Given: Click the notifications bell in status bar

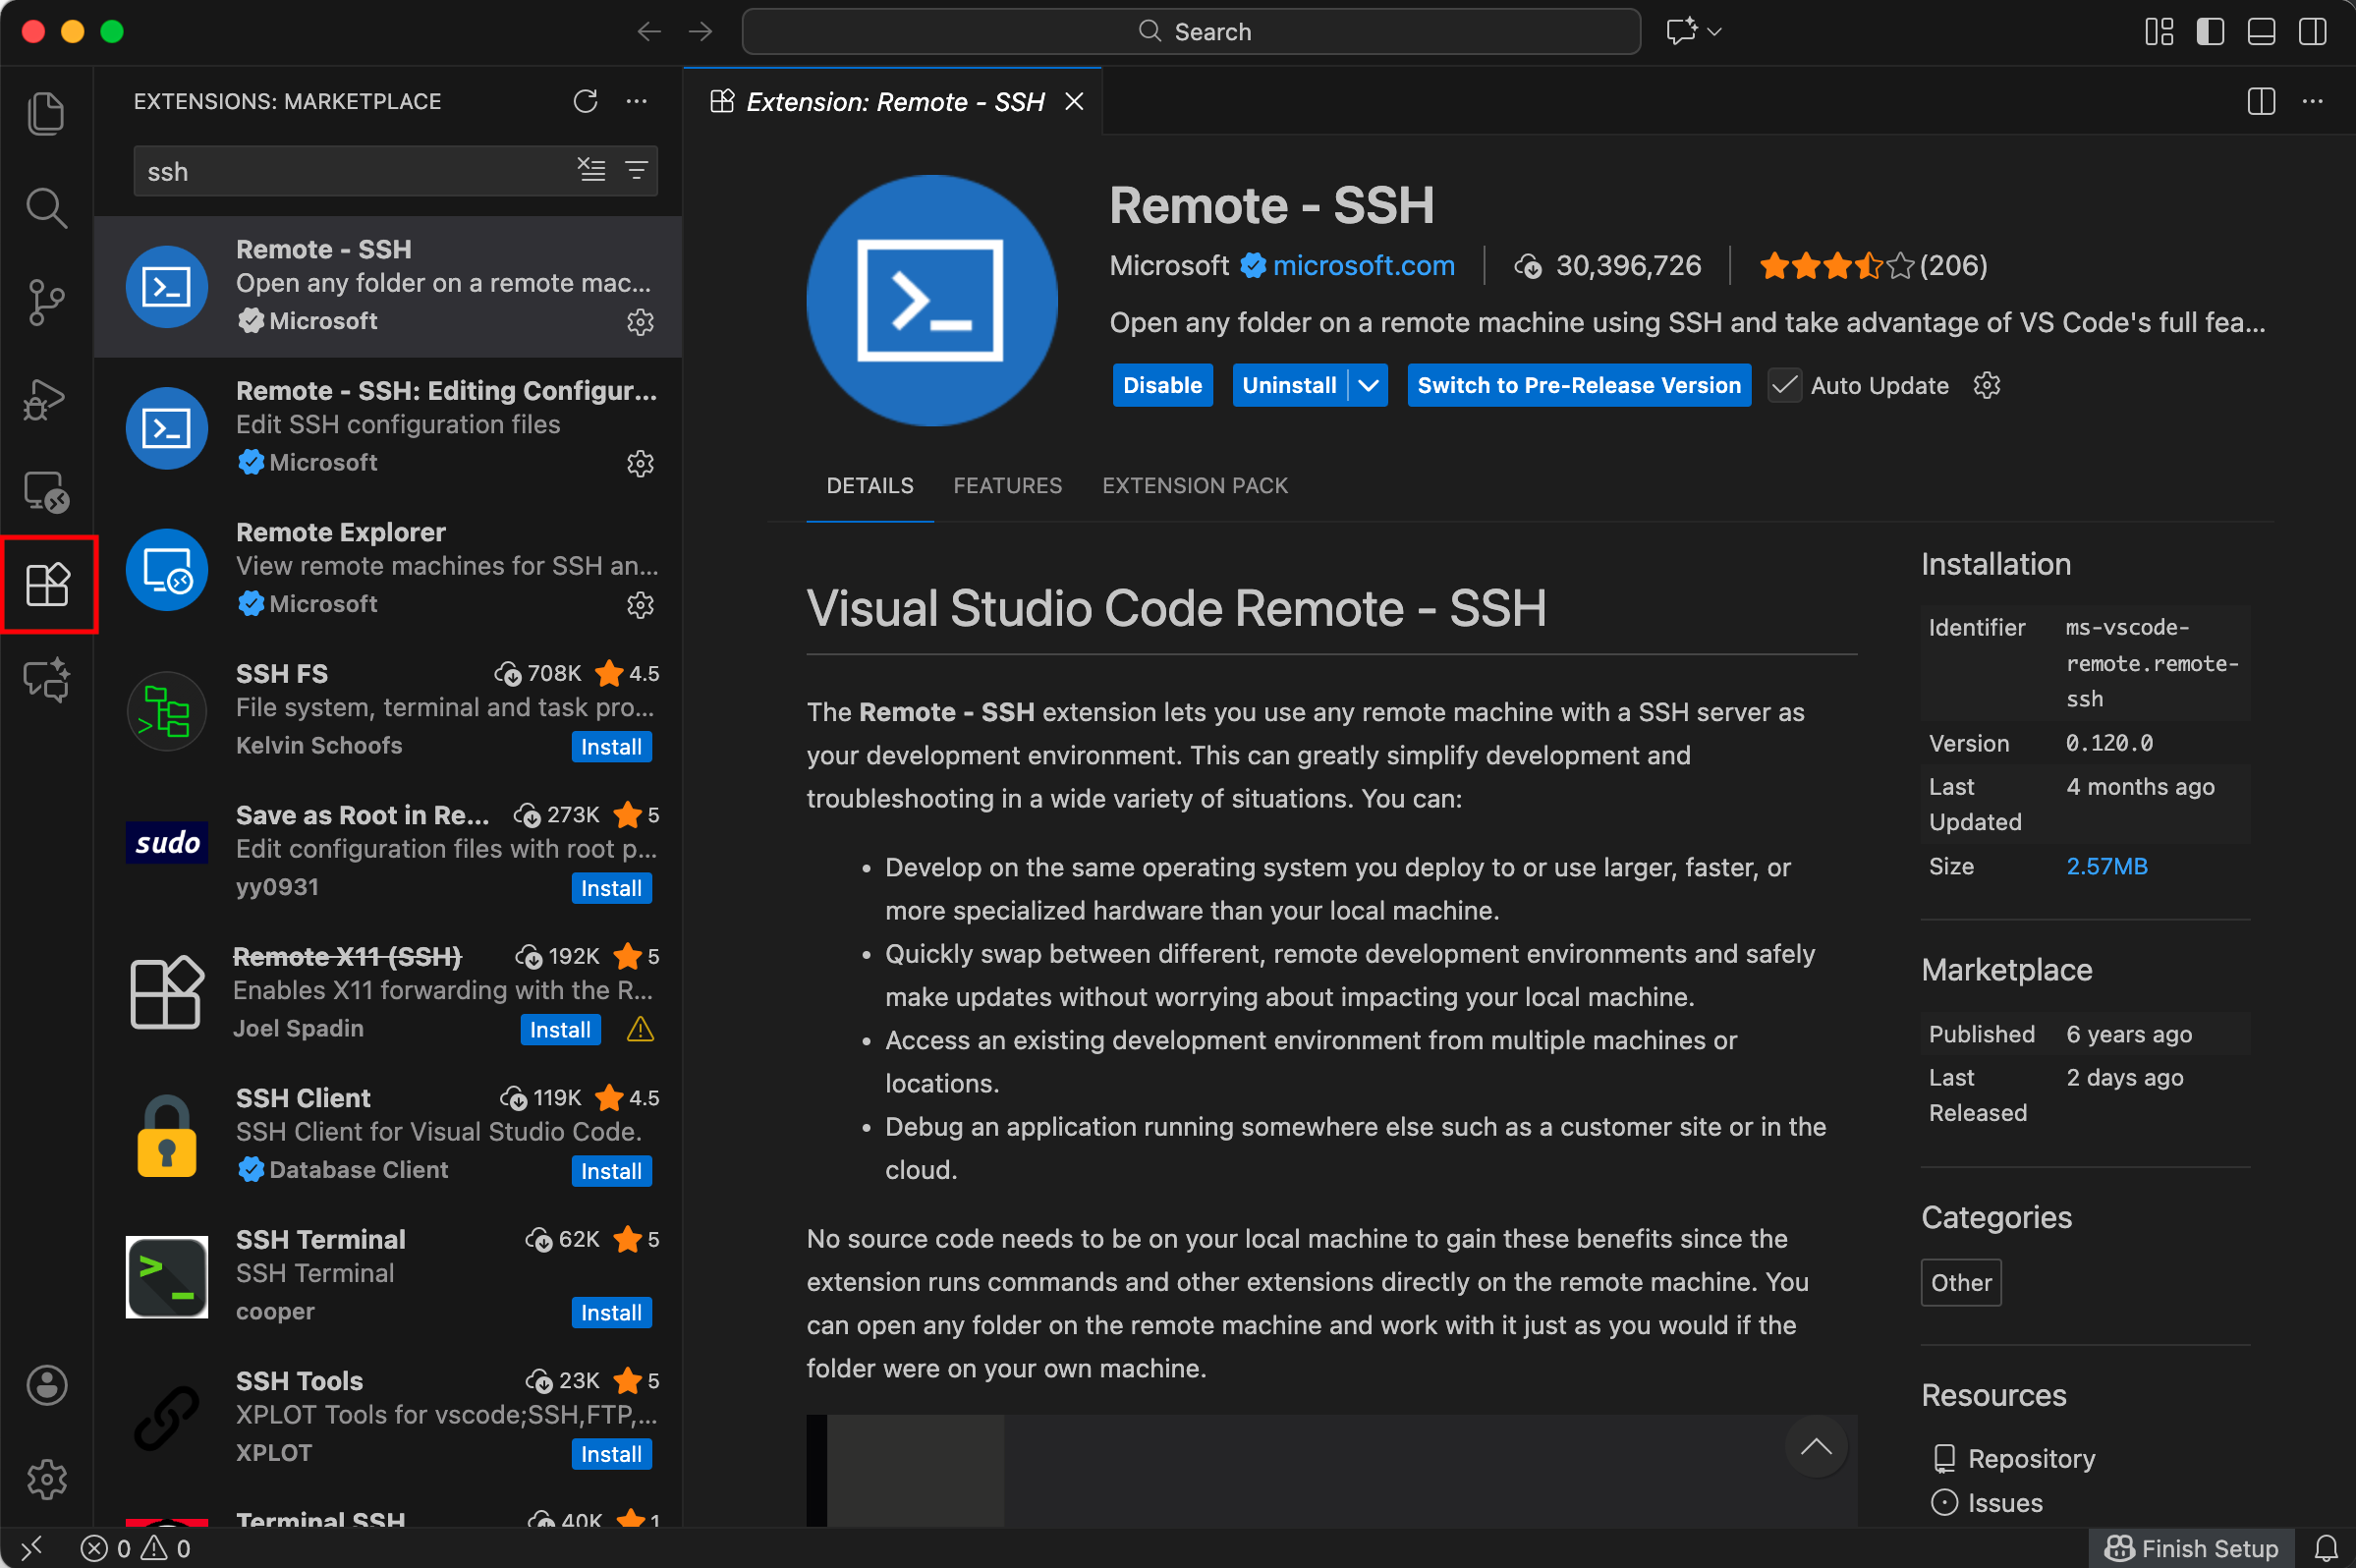Looking at the screenshot, I should point(2326,1548).
